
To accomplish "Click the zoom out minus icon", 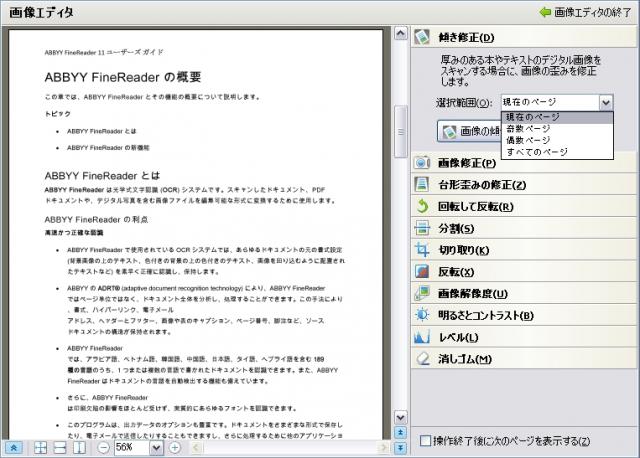I will (x=104, y=448).
